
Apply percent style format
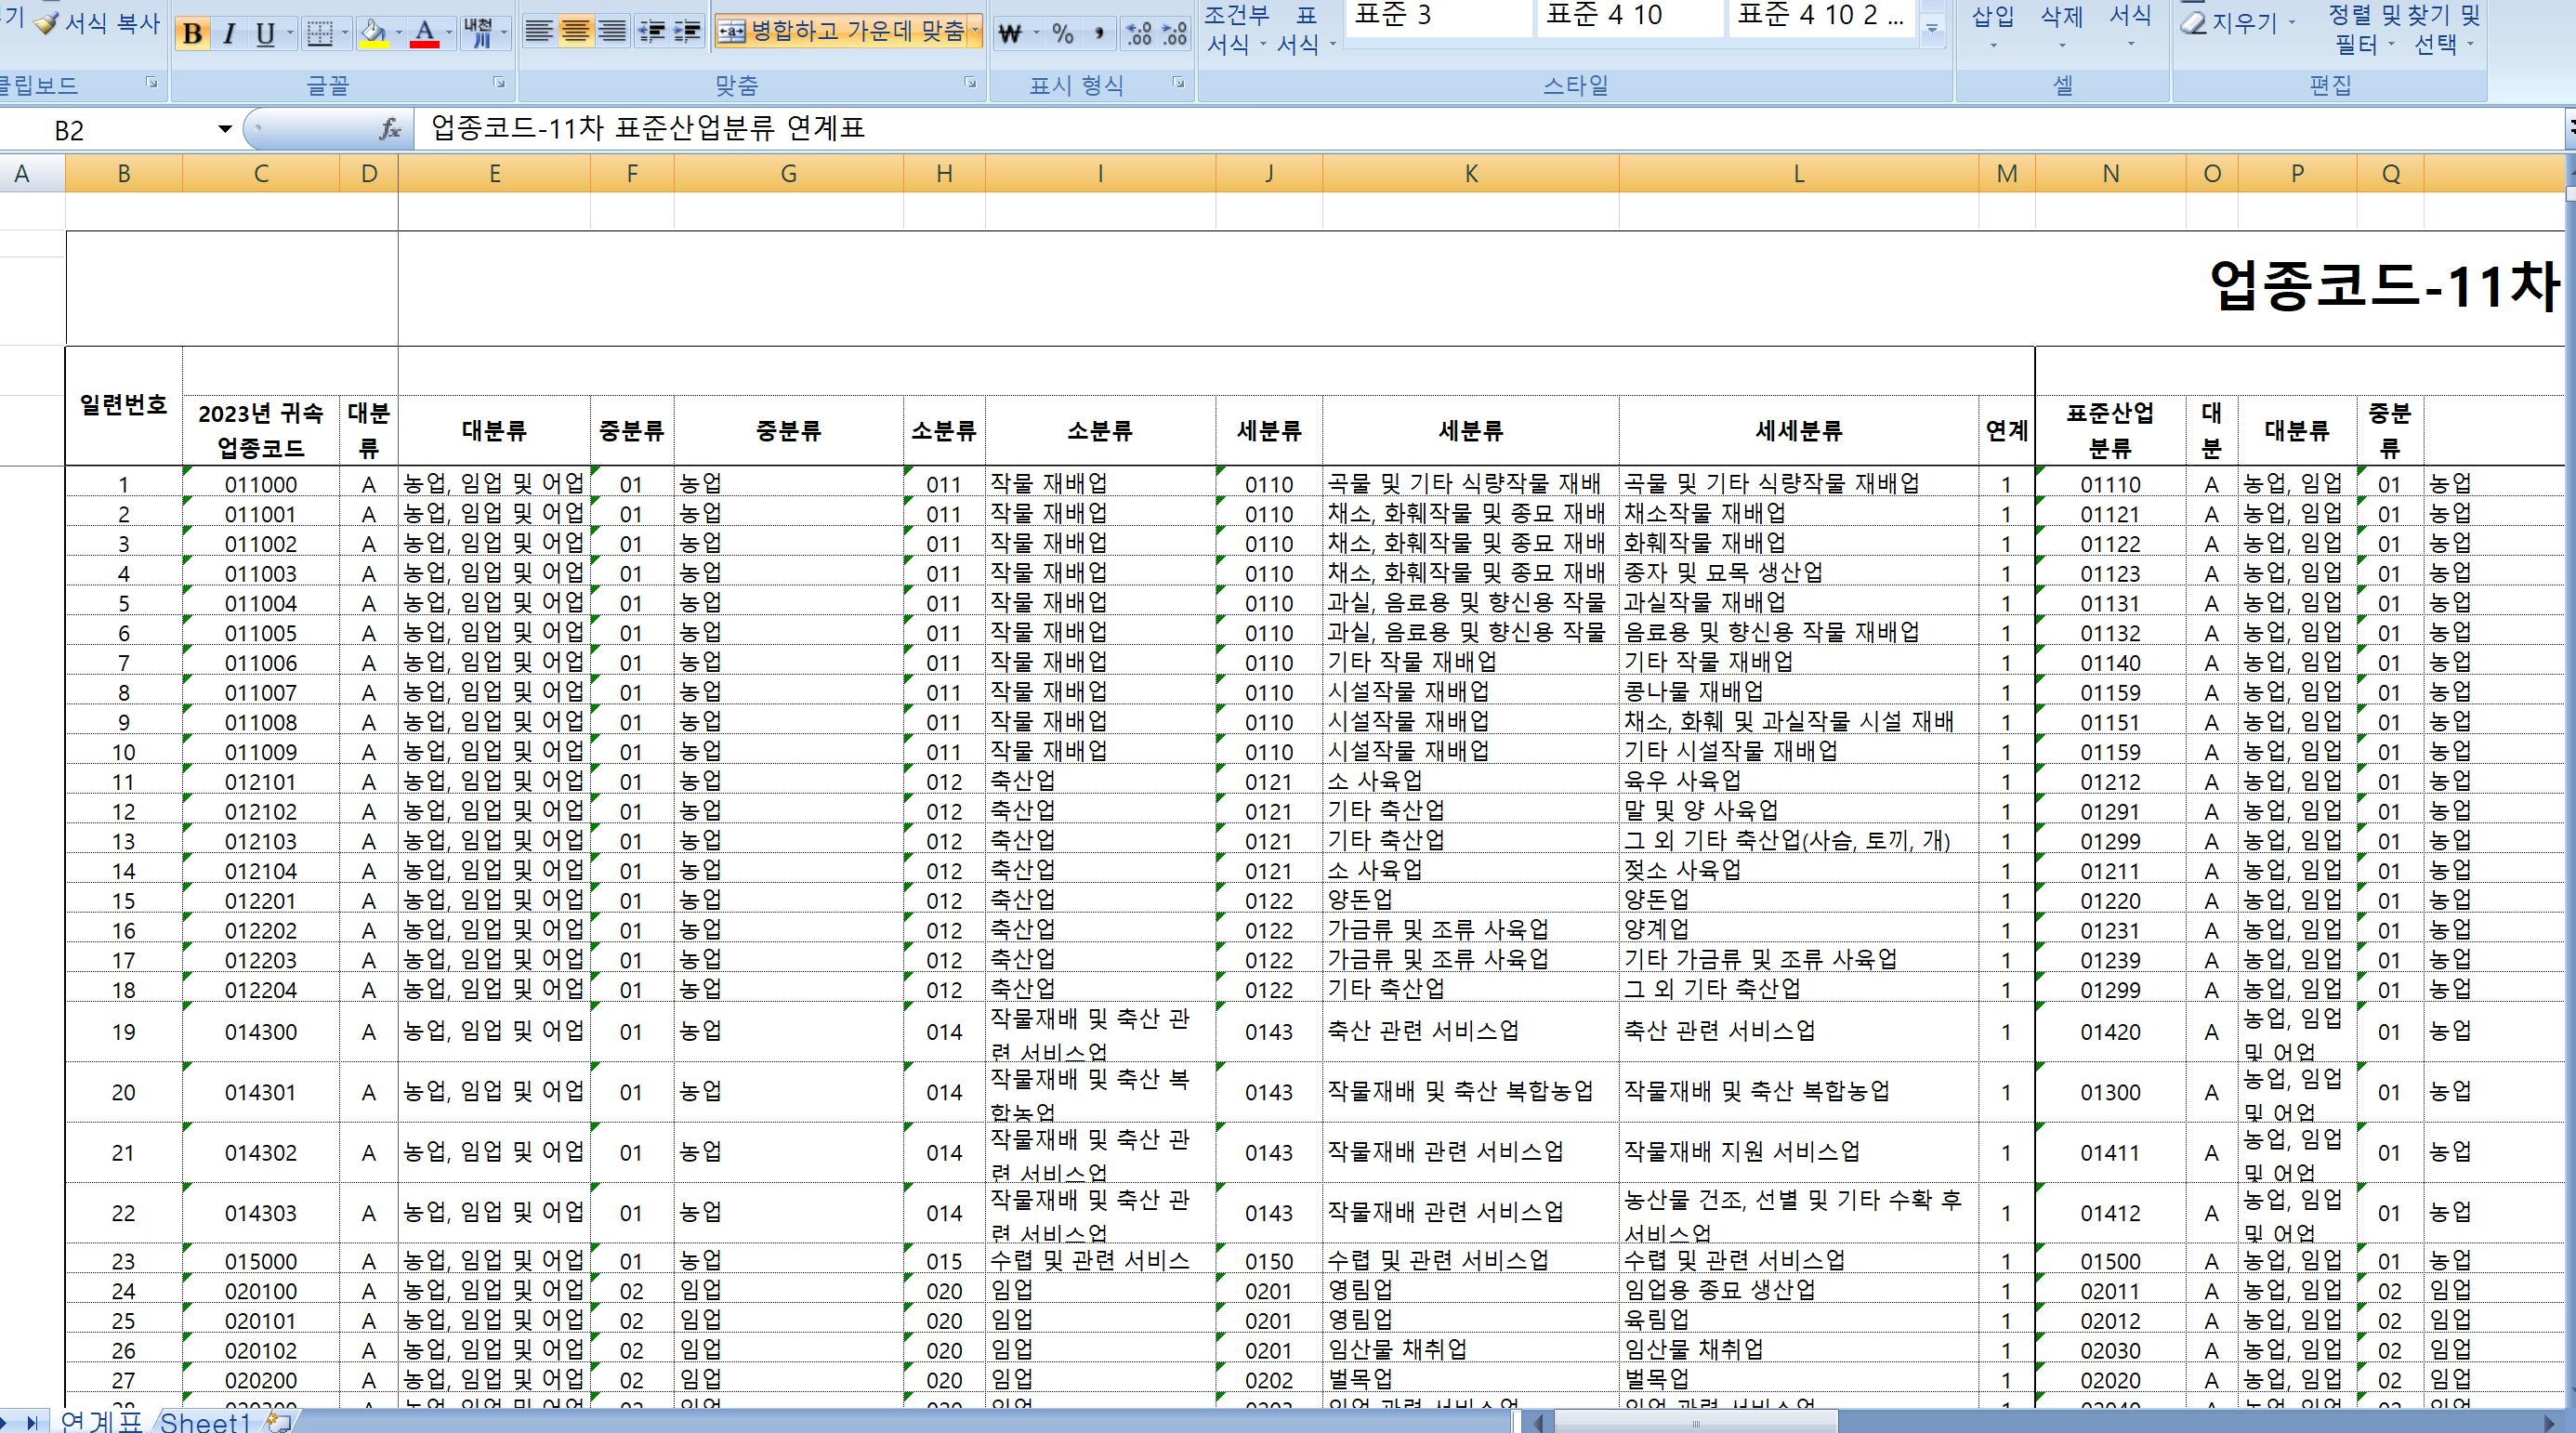click(x=1063, y=34)
